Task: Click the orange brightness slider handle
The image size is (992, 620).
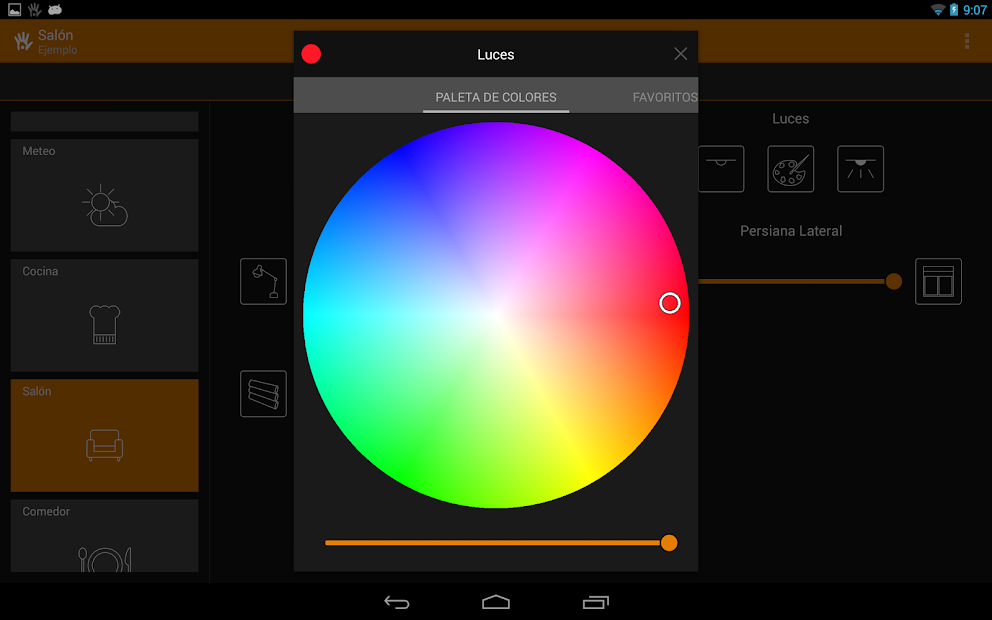Action: pos(669,543)
